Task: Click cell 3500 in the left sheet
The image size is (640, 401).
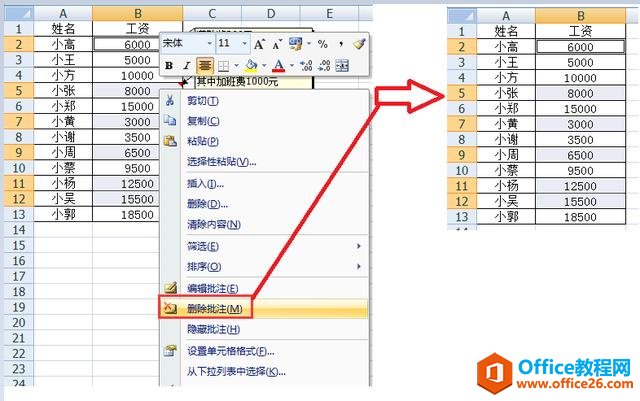Action: (x=126, y=137)
